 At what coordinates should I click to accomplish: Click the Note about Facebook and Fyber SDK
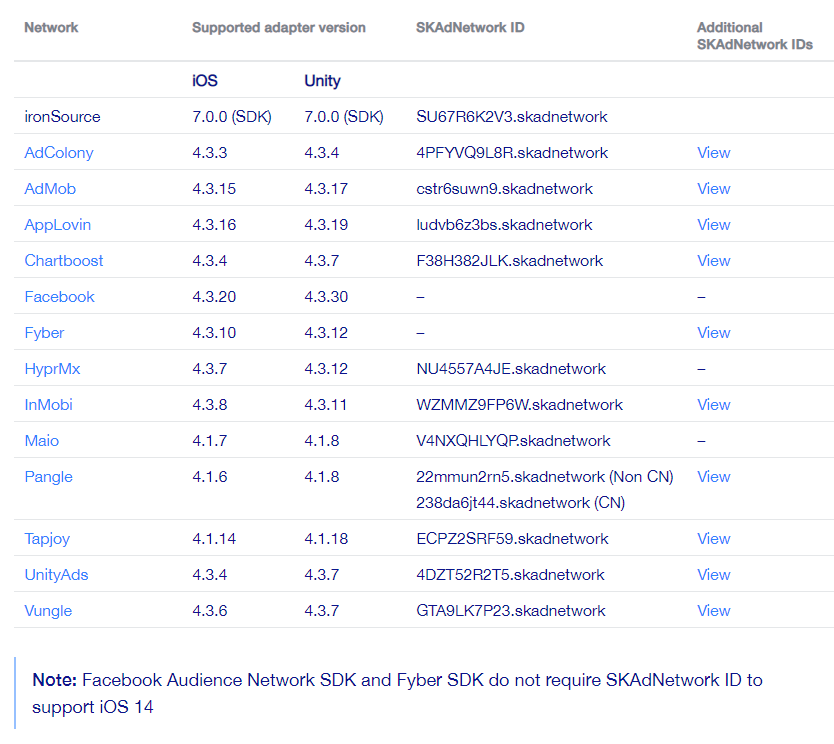point(397,693)
